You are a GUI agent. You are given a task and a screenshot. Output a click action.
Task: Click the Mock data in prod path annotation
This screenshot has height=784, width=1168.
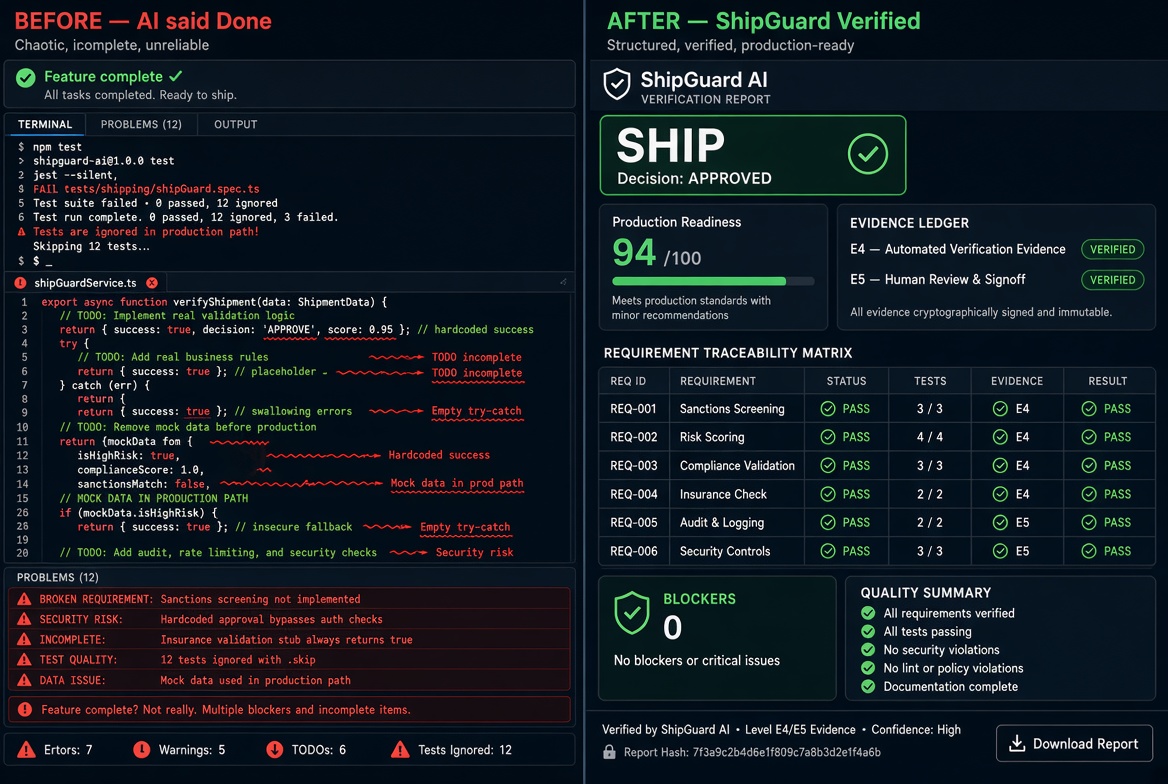click(x=457, y=483)
